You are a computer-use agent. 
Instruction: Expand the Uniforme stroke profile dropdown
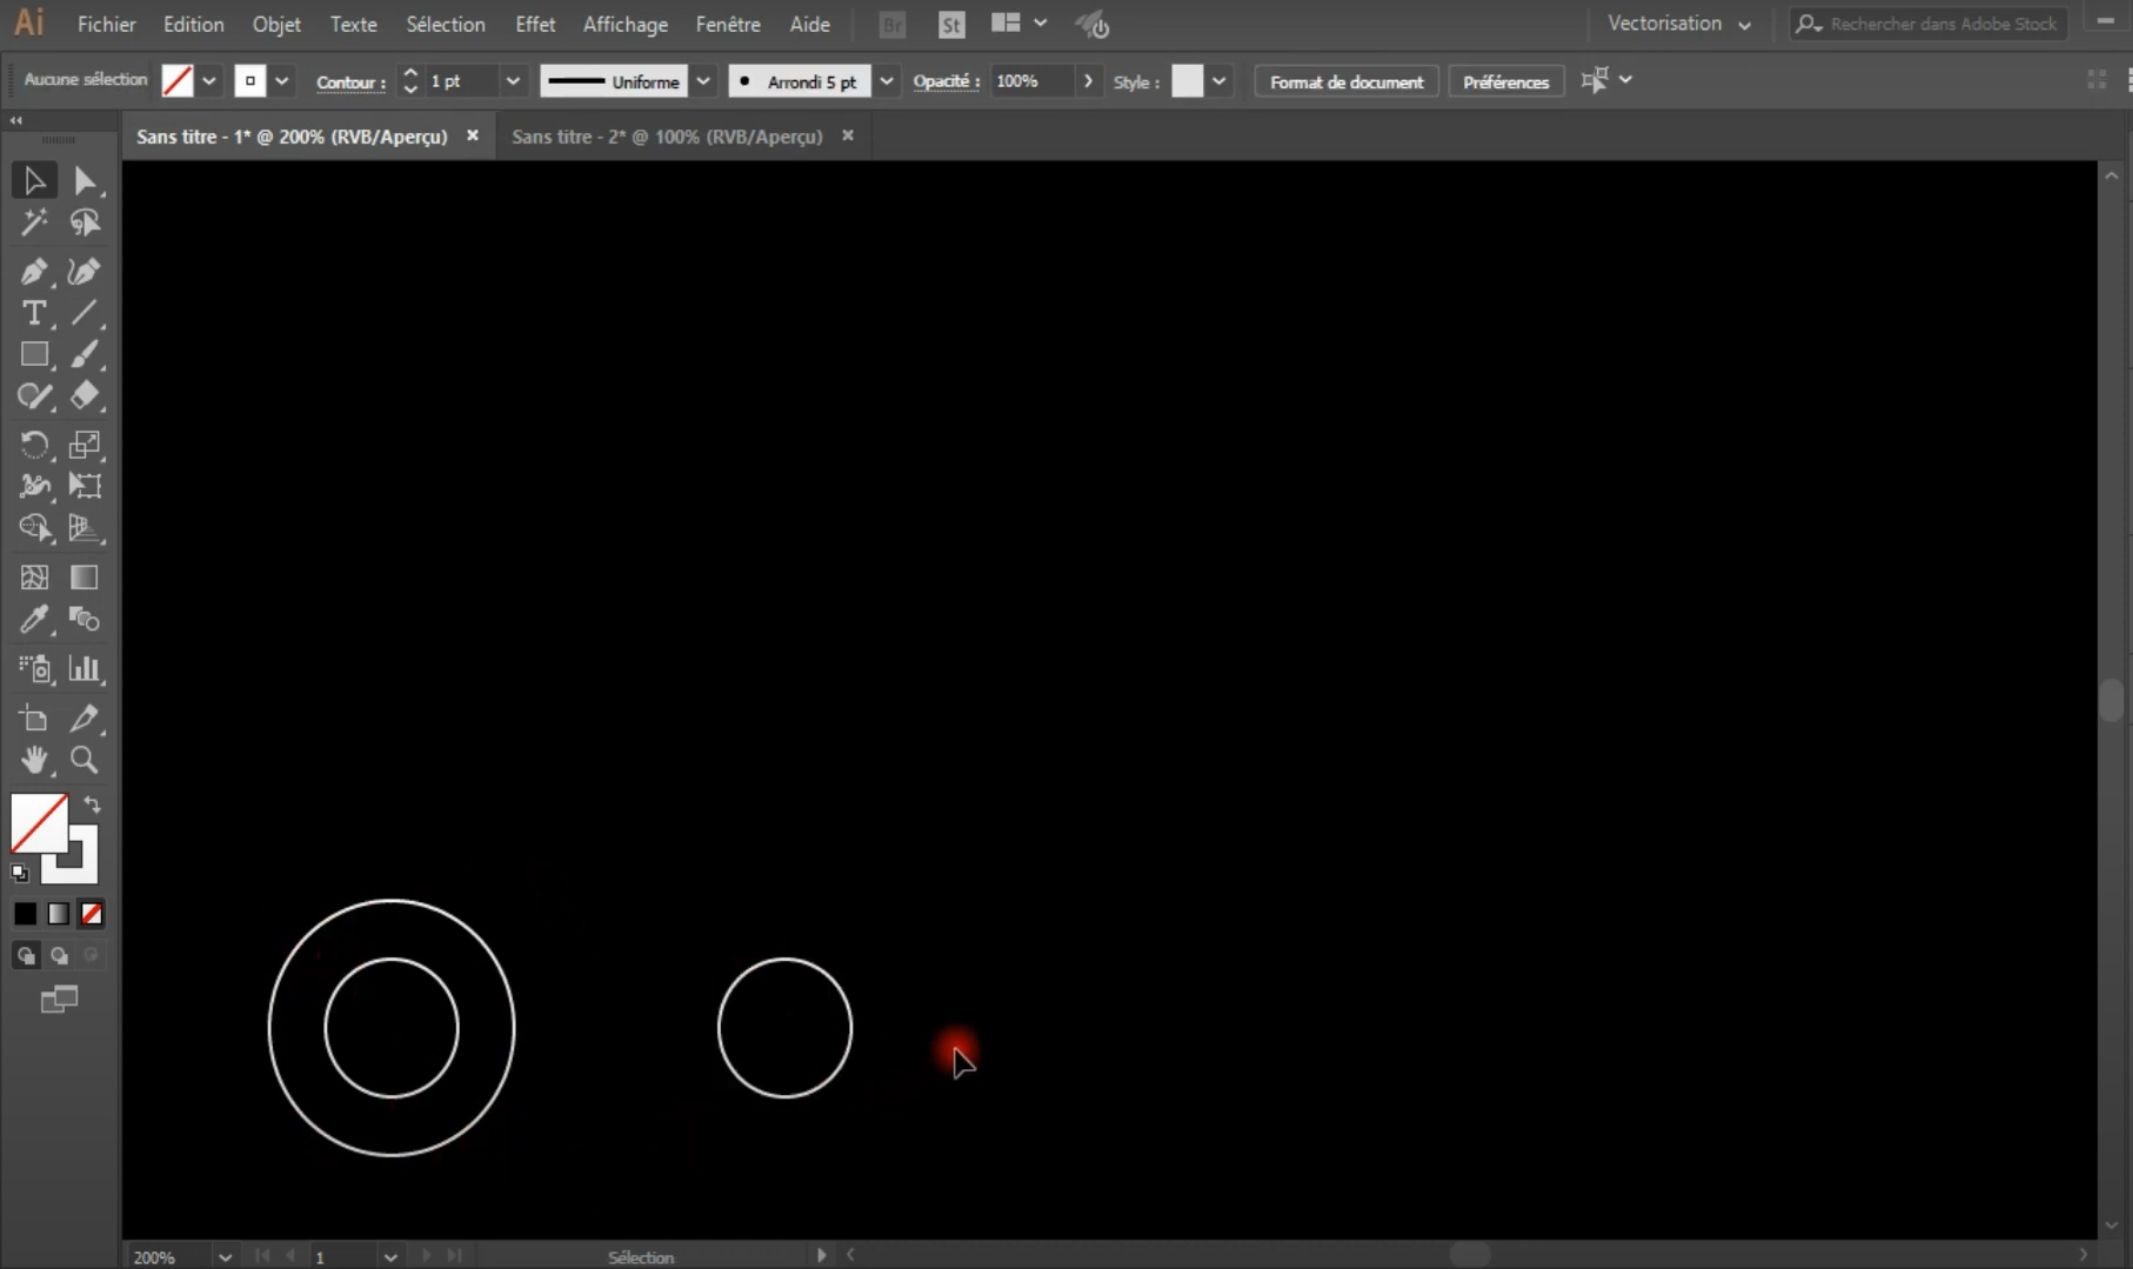703,81
